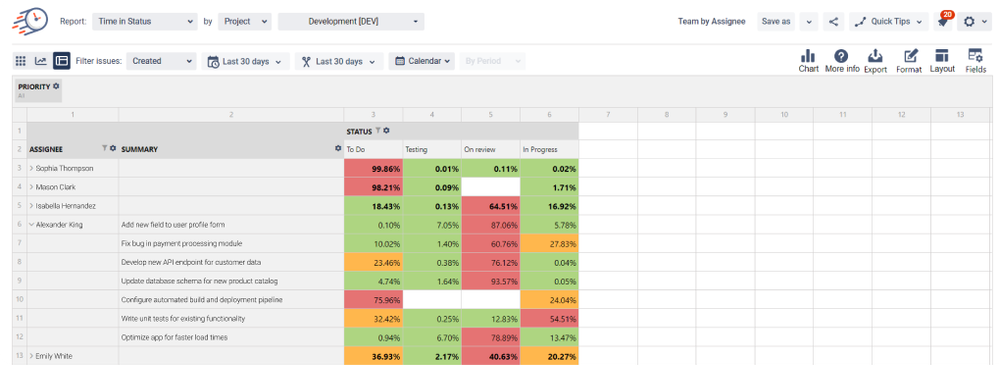
Task: Collapse the Alexander King row
Action: click(x=31, y=225)
